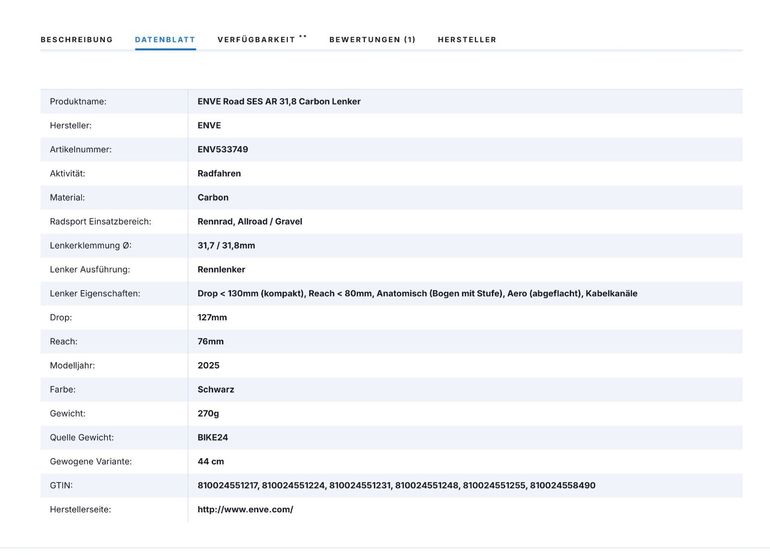This screenshot has width=770, height=555.
Task: Open the Beschreibung tab
Action: click(77, 40)
